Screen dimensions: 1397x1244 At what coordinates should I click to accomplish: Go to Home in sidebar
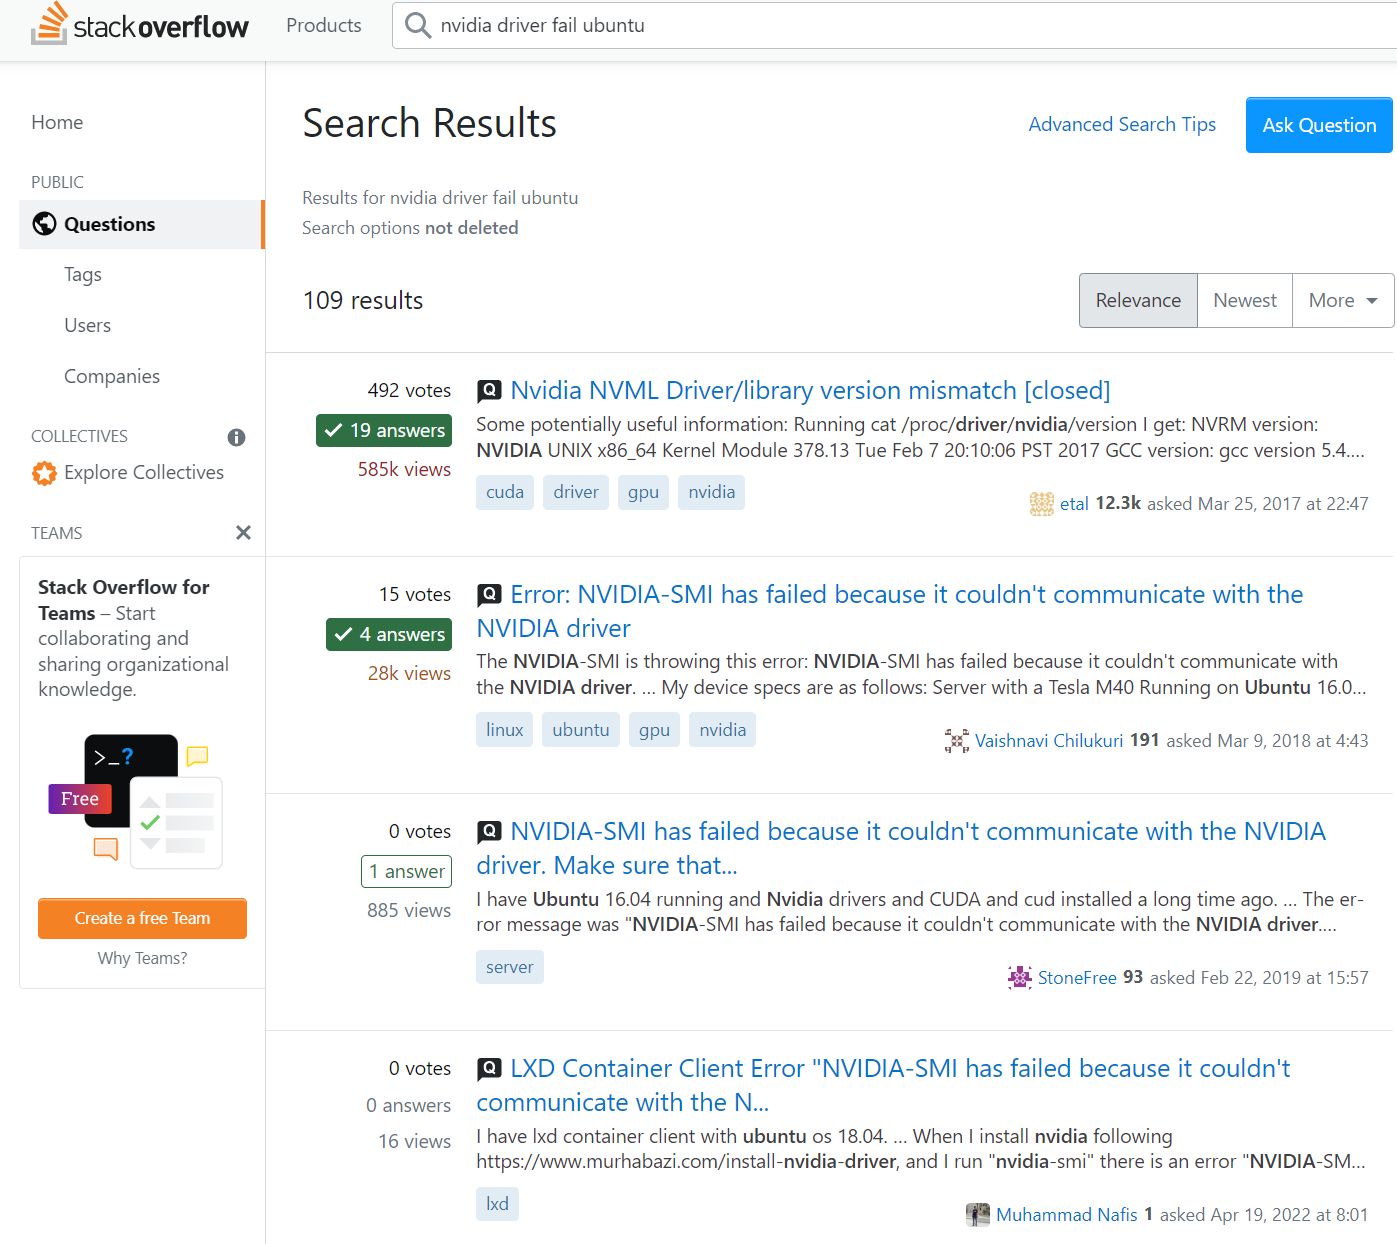(57, 122)
